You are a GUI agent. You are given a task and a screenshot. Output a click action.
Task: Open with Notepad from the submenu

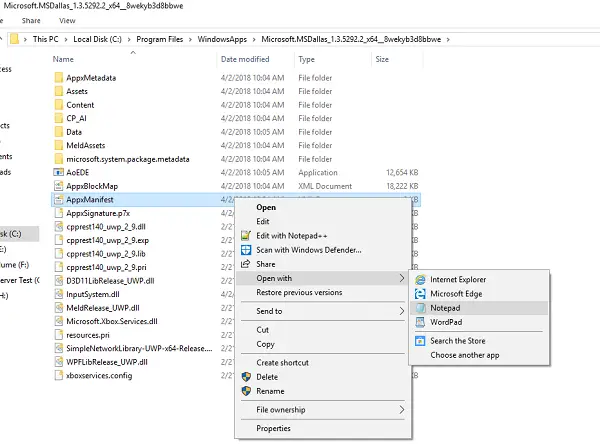pyautogui.click(x=479, y=308)
